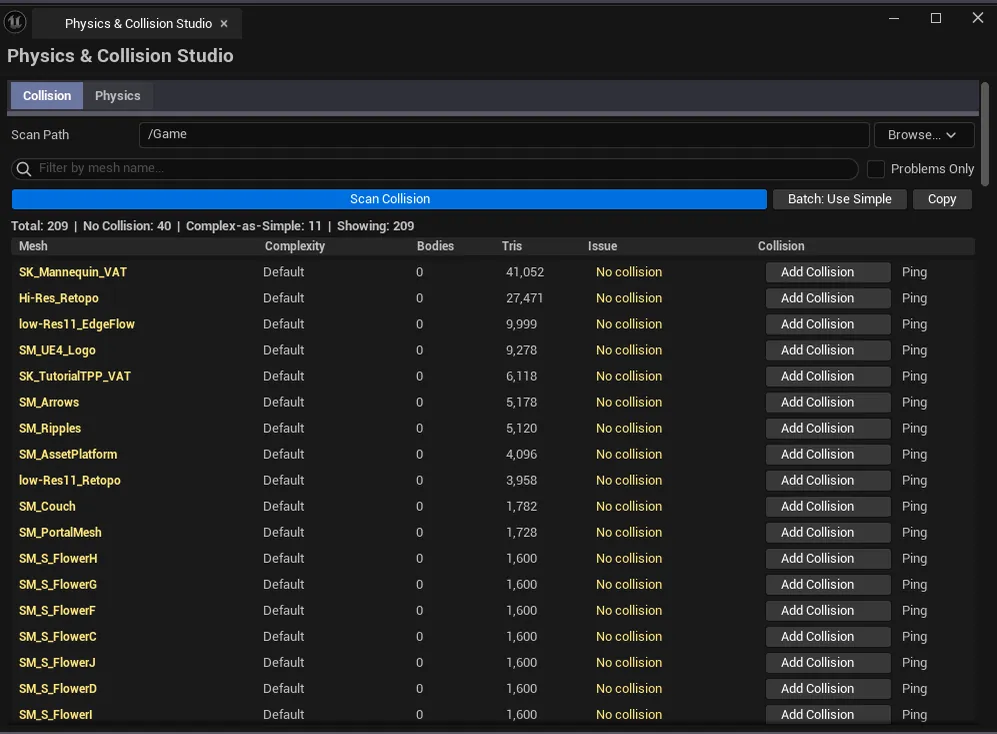Add Collision for low-Res11_Retopo
Image resolution: width=997 pixels, height=734 pixels.
(828, 481)
